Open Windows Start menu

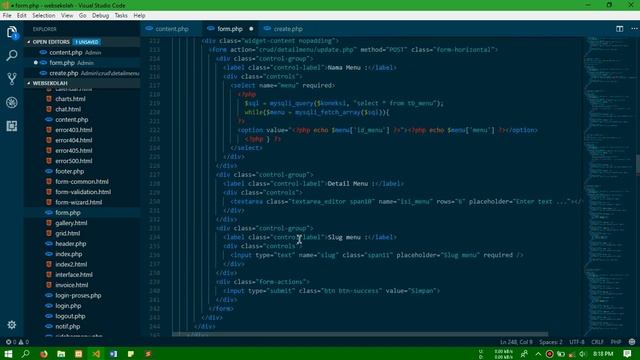(8, 353)
